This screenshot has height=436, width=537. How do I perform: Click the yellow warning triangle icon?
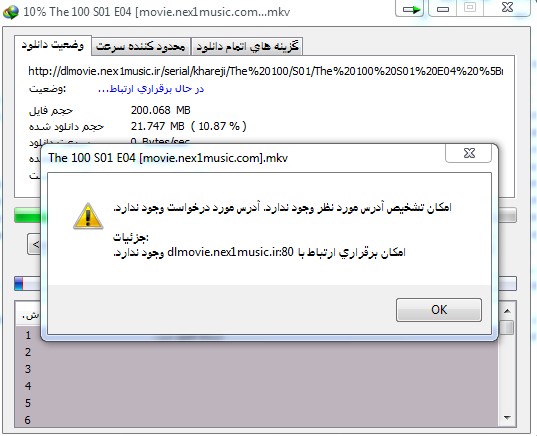[x=88, y=216]
